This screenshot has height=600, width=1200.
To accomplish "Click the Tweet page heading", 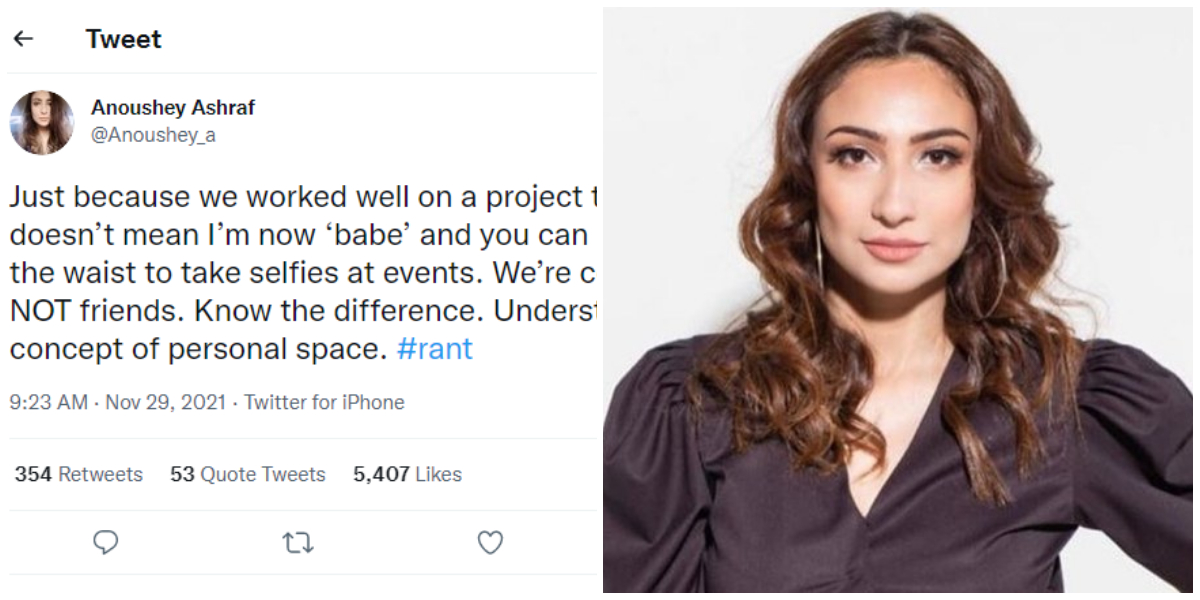I will (x=123, y=39).
